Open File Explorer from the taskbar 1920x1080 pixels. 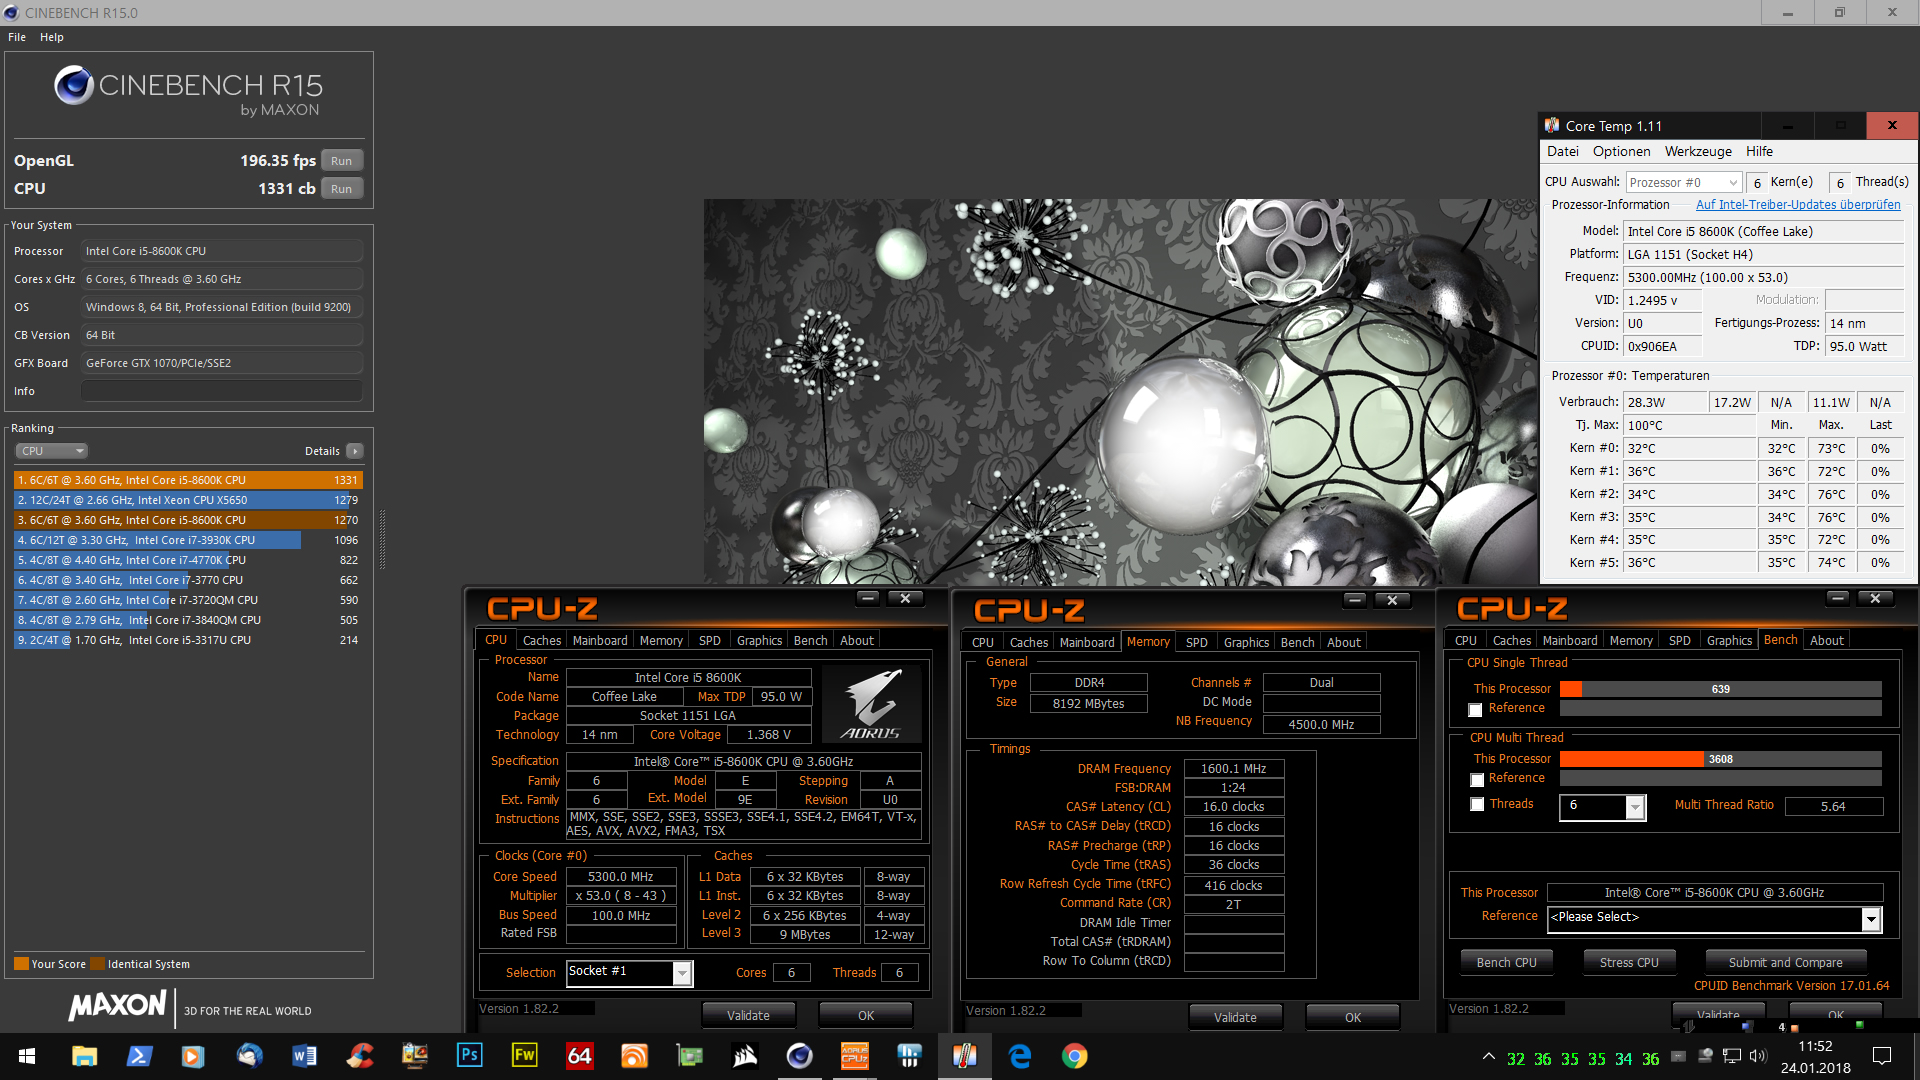click(84, 1056)
